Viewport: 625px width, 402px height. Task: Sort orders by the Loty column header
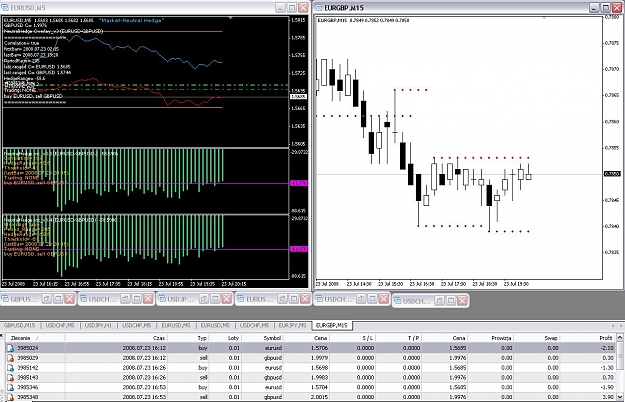(225, 338)
